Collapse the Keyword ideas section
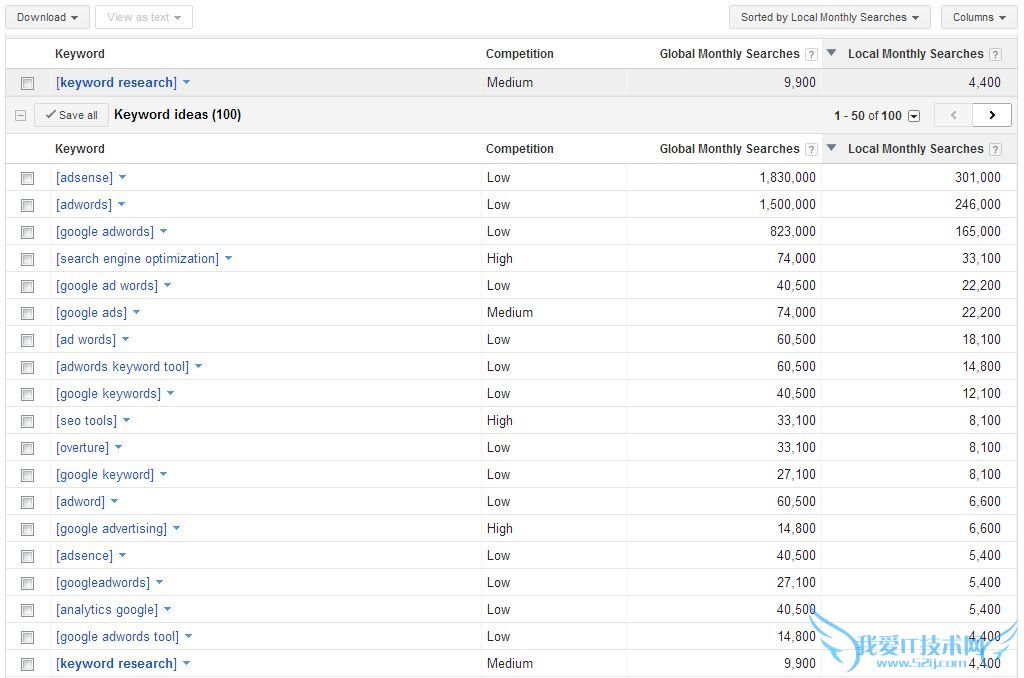1024x678 pixels. 20,116
